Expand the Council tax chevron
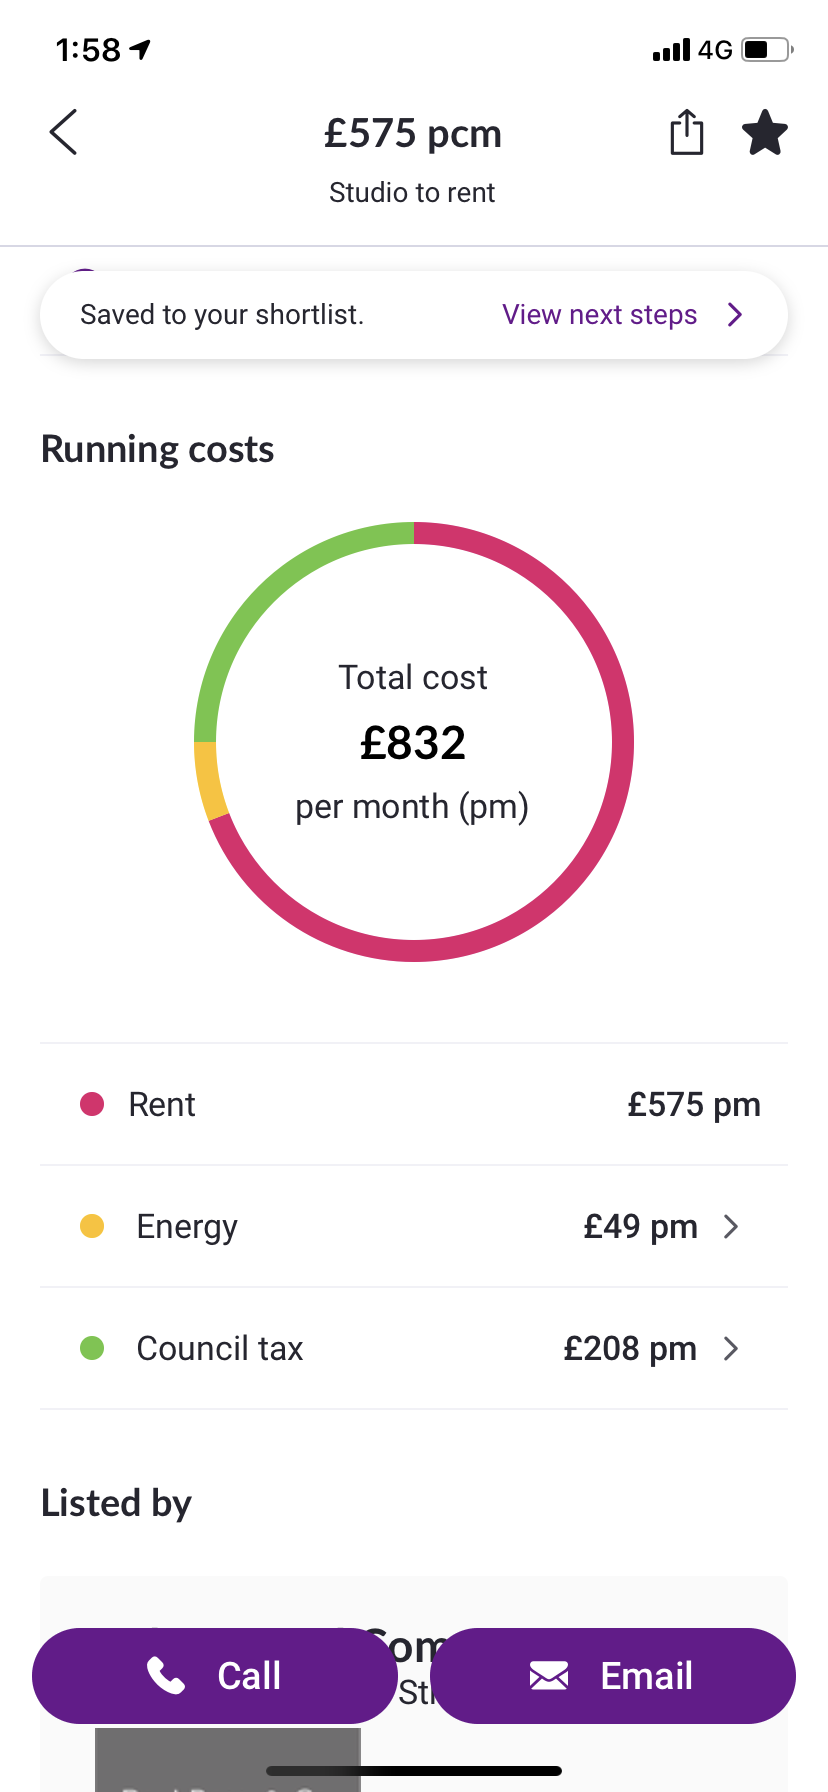Viewport: 828px width, 1792px height. click(731, 1348)
